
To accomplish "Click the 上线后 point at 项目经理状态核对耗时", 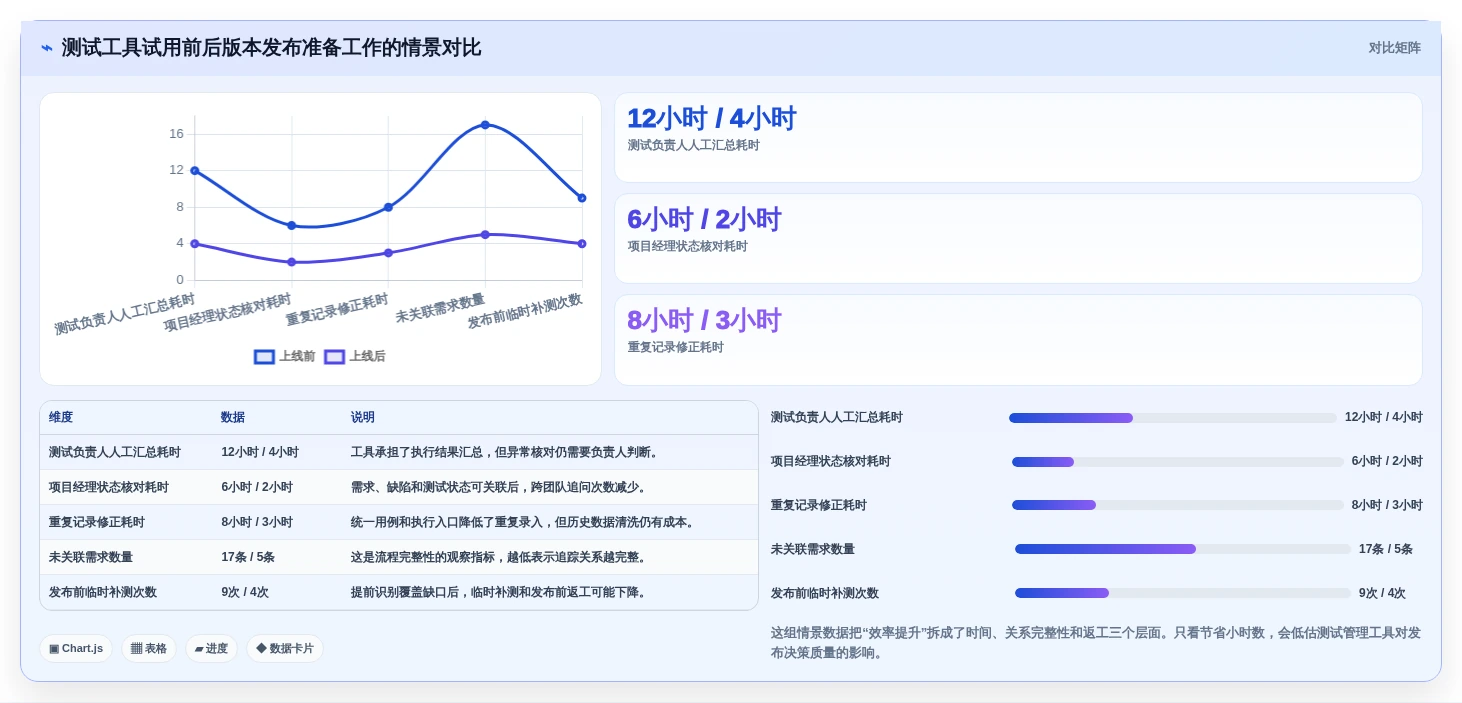I will (292, 262).
